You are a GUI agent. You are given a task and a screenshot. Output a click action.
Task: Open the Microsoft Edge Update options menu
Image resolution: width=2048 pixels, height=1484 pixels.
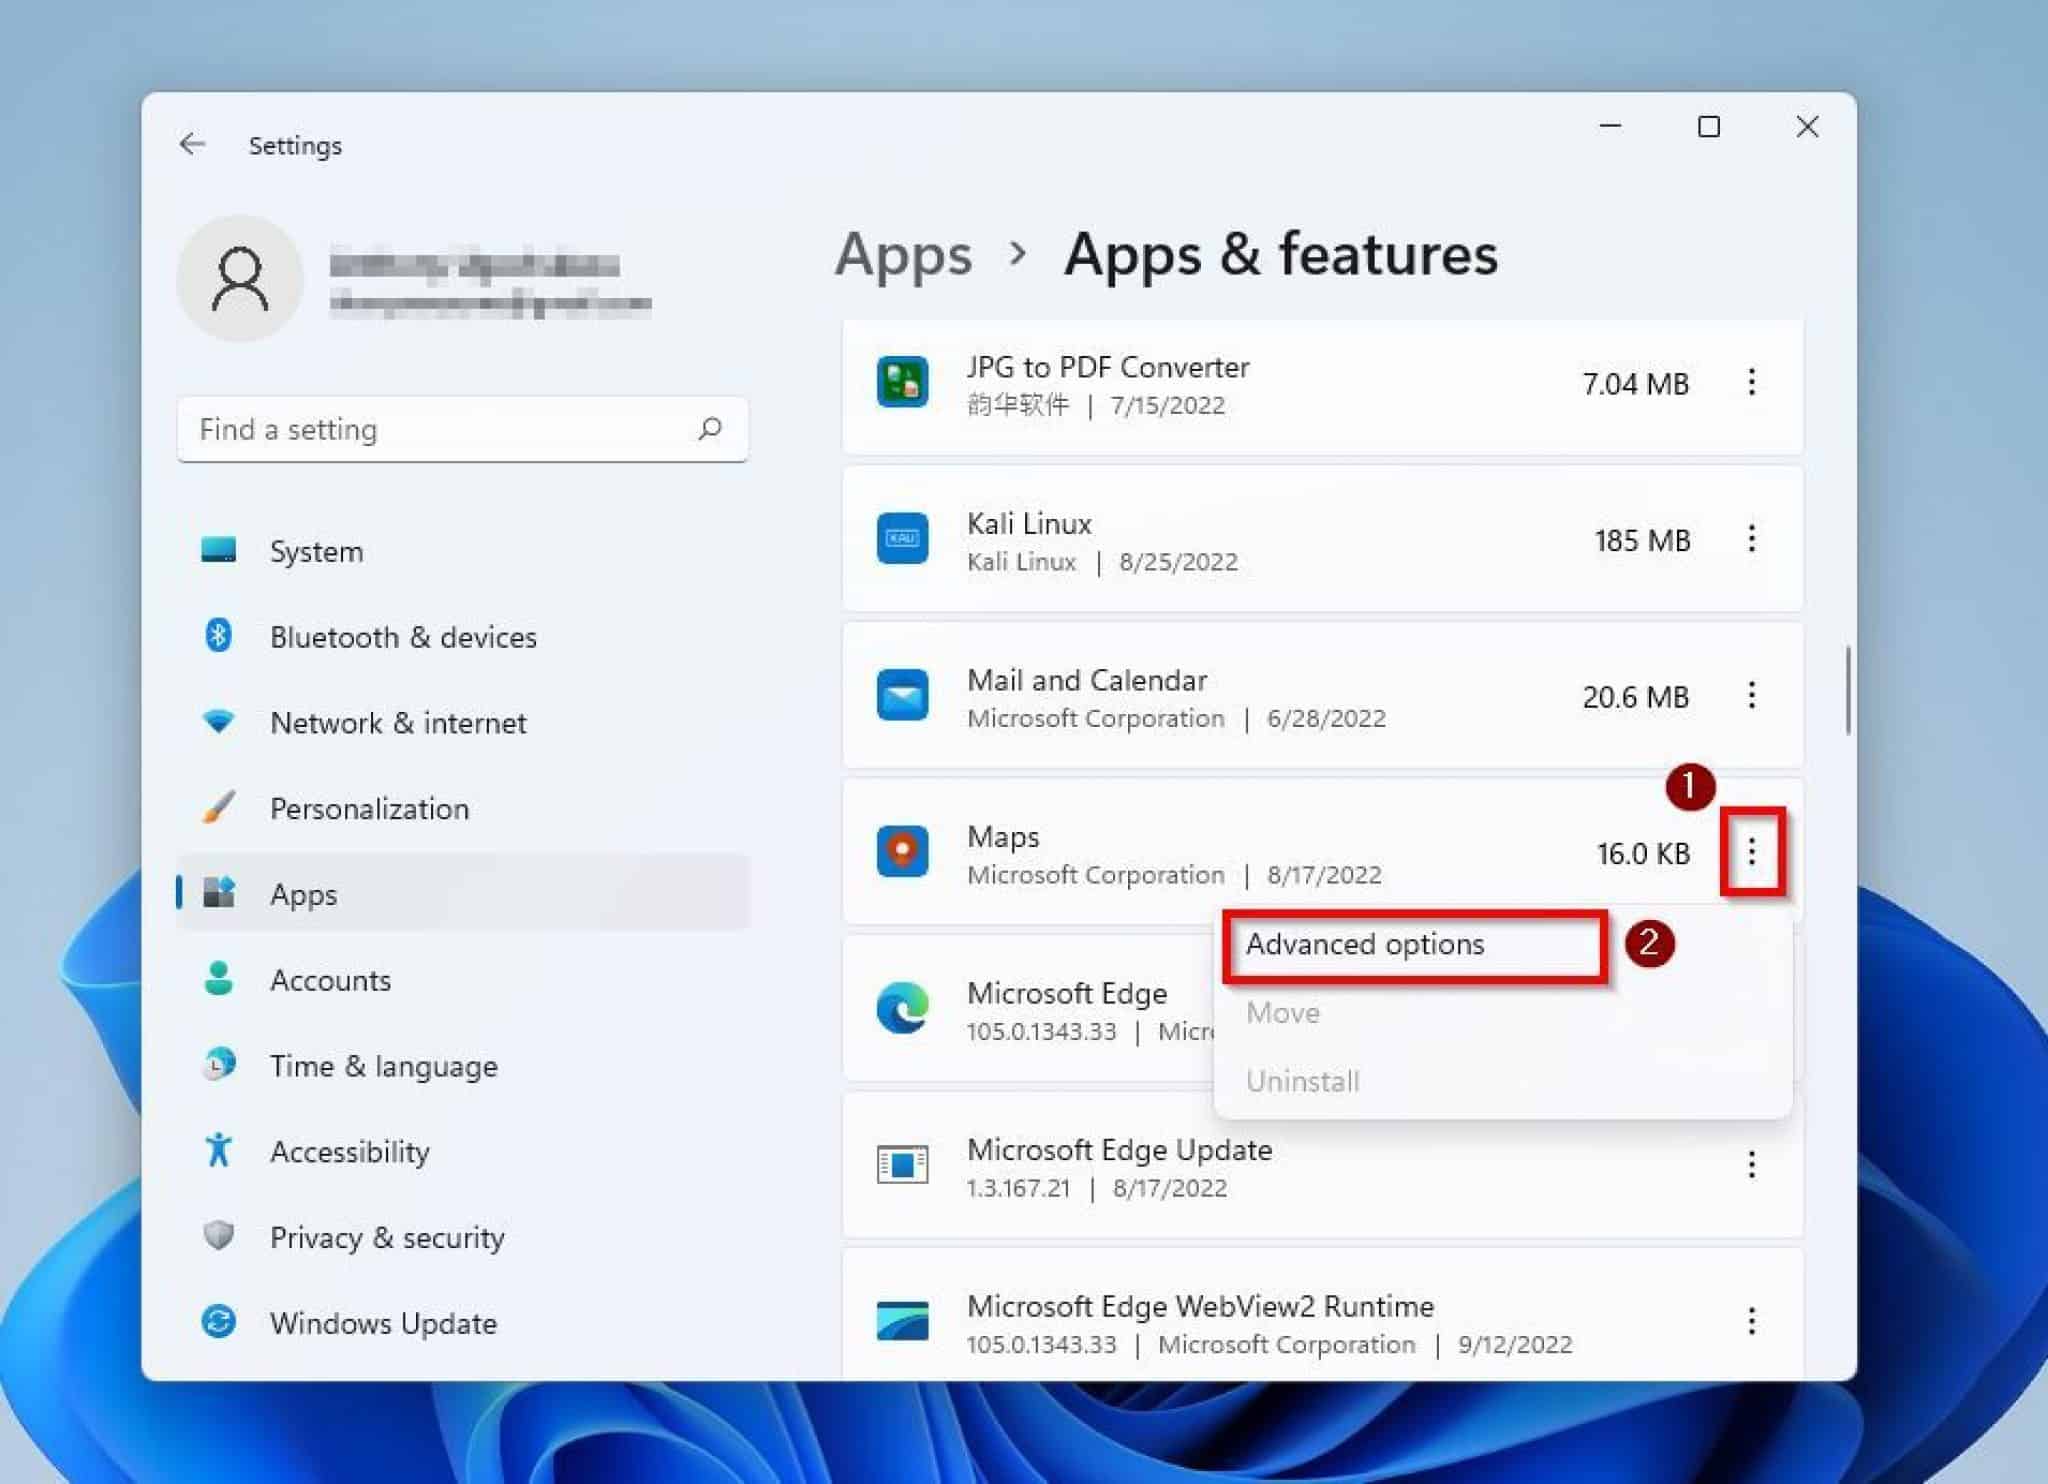click(x=1753, y=1165)
